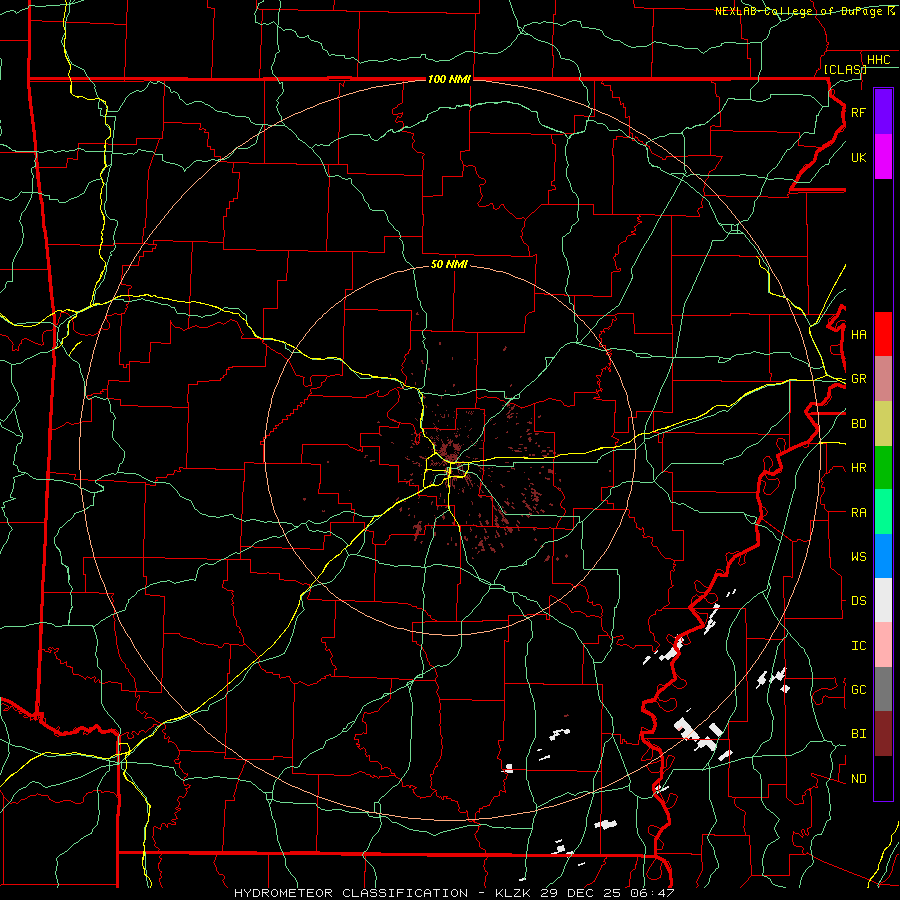Image resolution: width=900 pixels, height=900 pixels.
Task: Select the "BI" legend label
Action: 858,734
